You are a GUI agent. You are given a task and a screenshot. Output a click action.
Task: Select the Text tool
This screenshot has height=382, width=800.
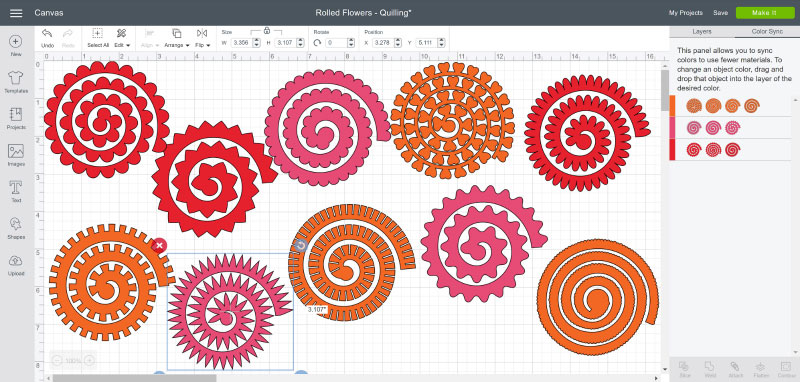(x=16, y=187)
